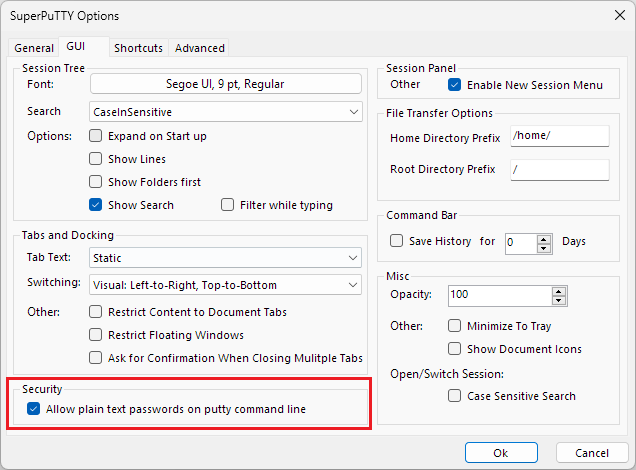This screenshot has height=470, width=636.
Task: Open the Advanced tab
Action: (x=200, y=48)
